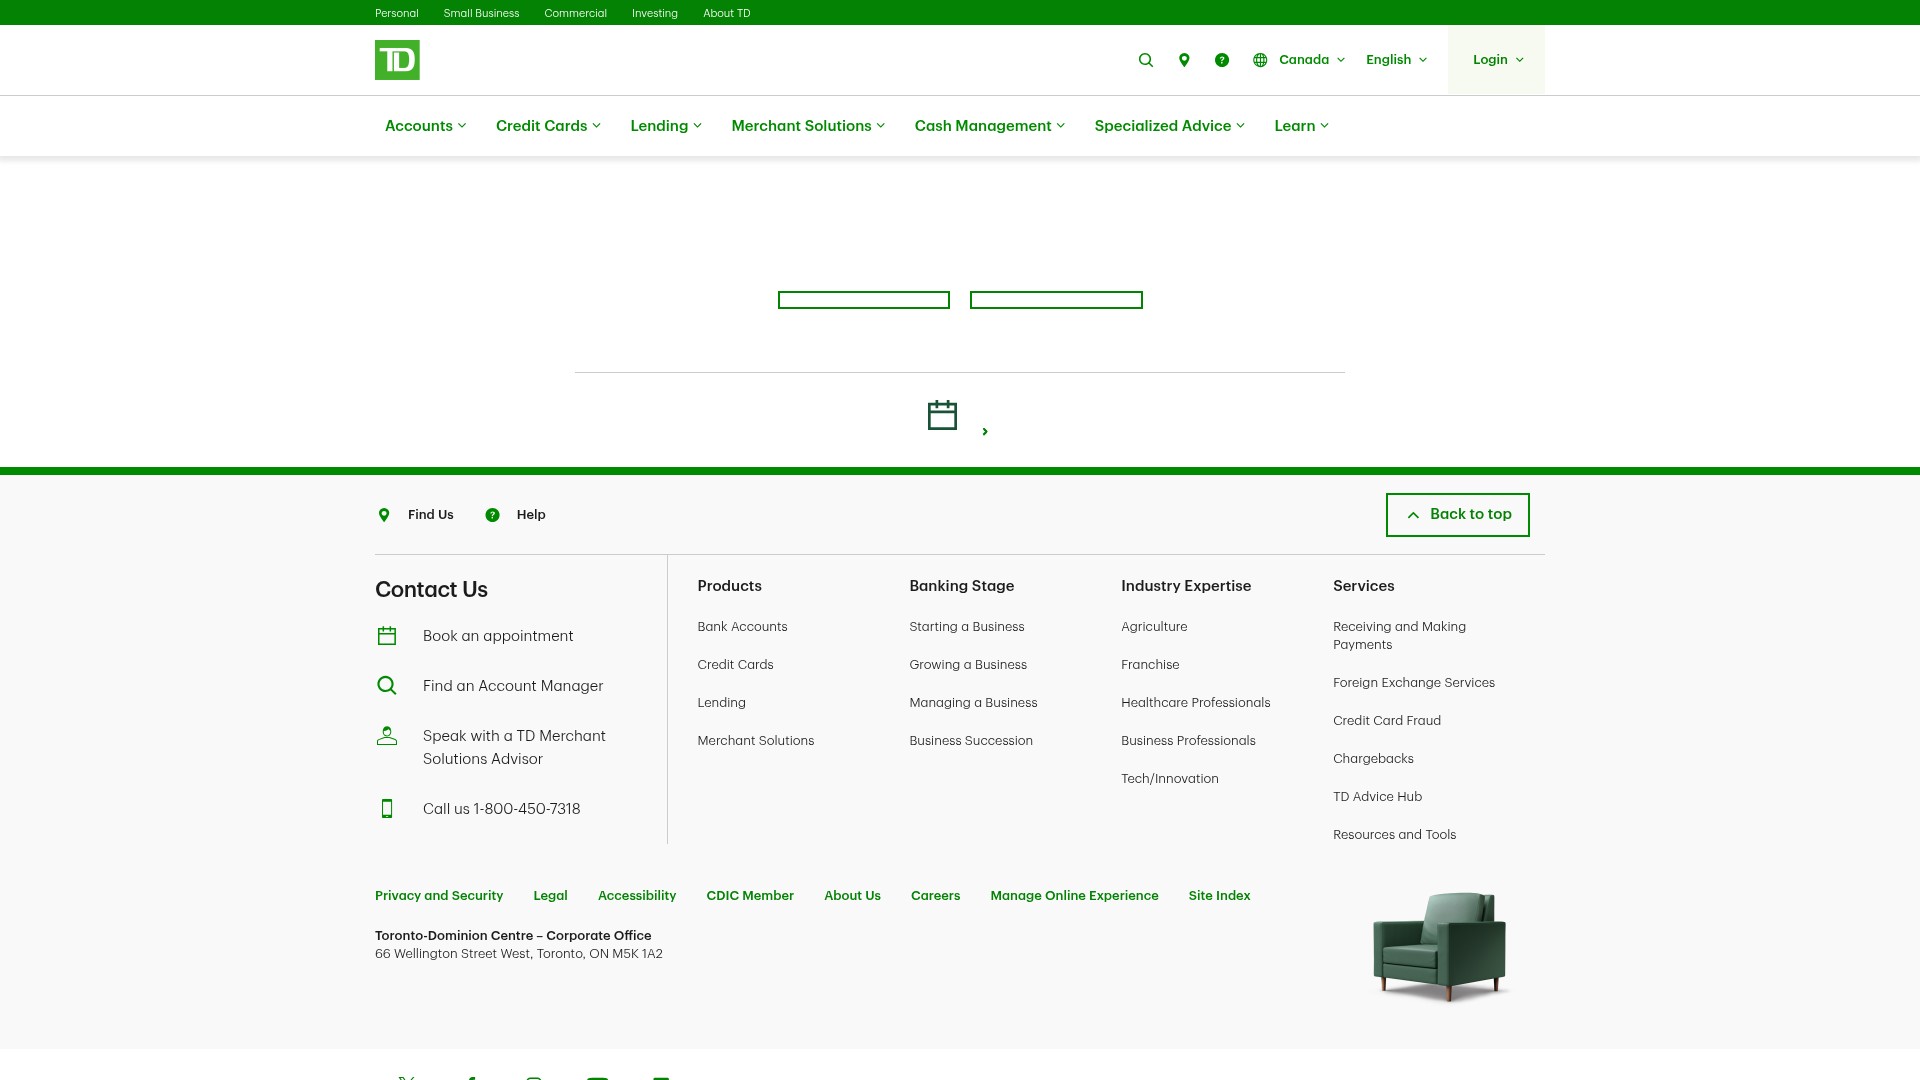This screenshot has width=1920, height=1080.
Task: Expand the Cash Management menu
Action: [x=990, y=126]
